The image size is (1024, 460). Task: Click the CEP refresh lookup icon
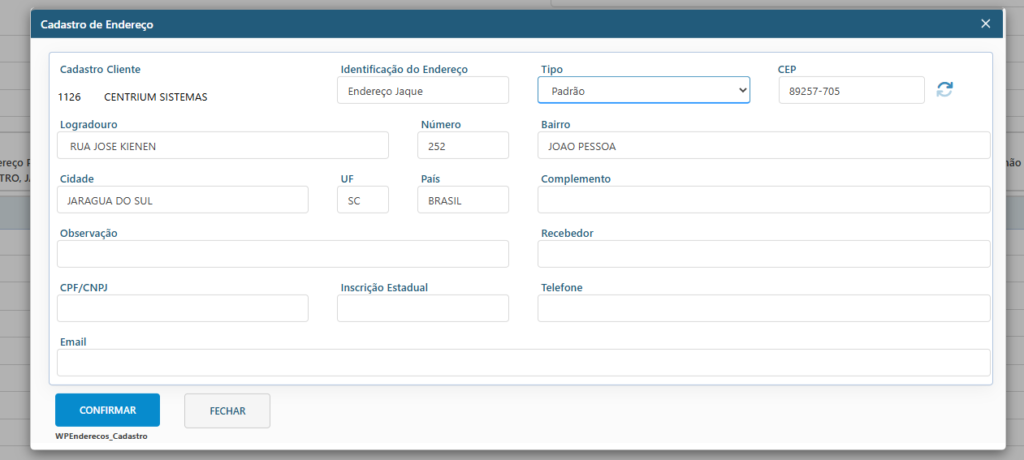pos(944,90)
